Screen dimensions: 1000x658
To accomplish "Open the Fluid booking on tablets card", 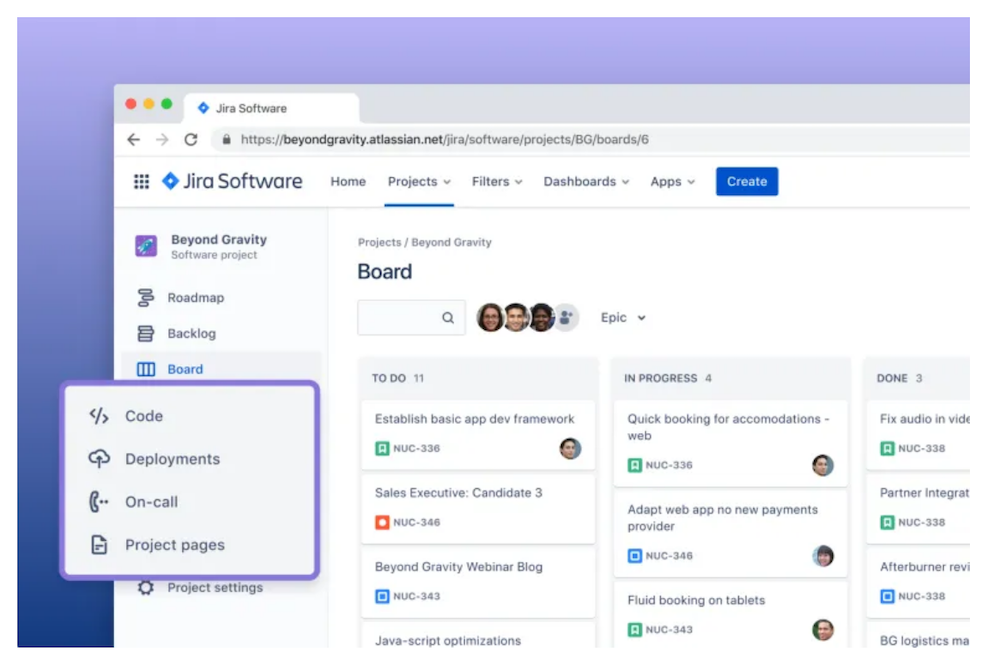I will click(x=731, y=615).
